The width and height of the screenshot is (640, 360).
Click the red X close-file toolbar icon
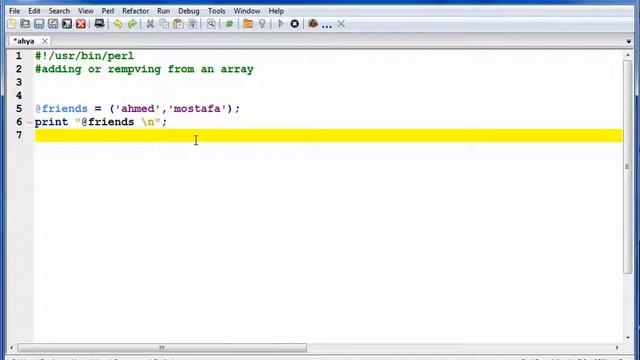tap(81, 24)
